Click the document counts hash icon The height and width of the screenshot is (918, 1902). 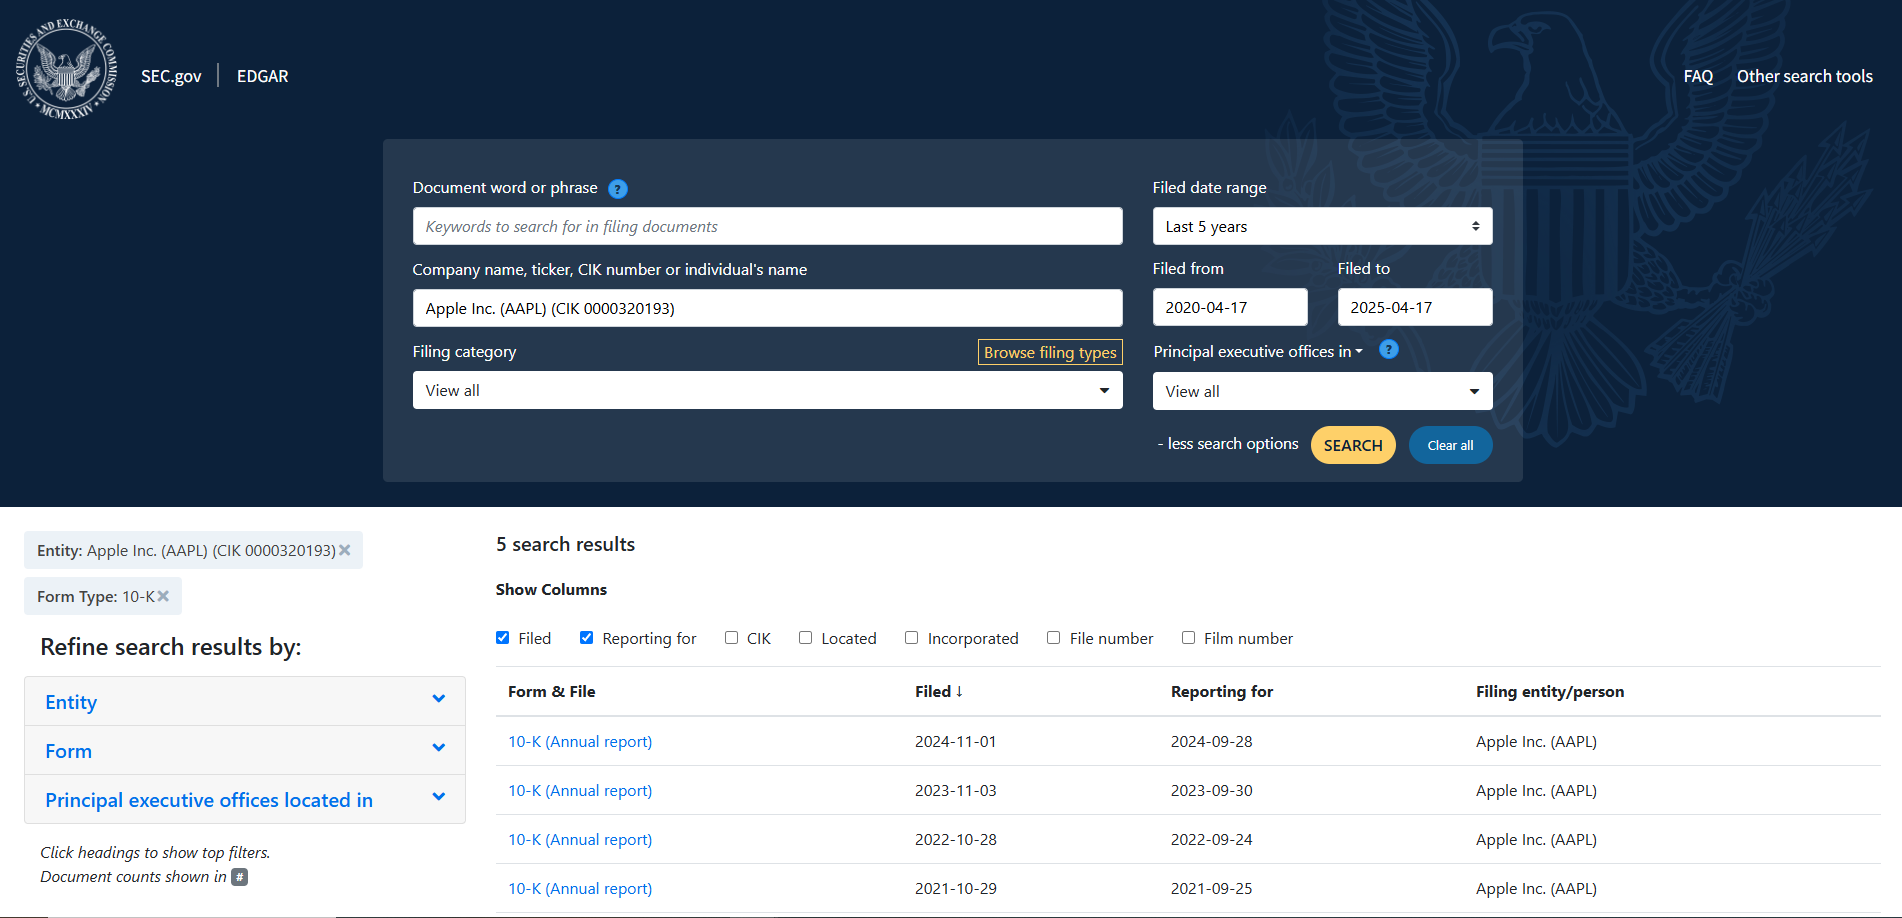(x=240, y=877)
